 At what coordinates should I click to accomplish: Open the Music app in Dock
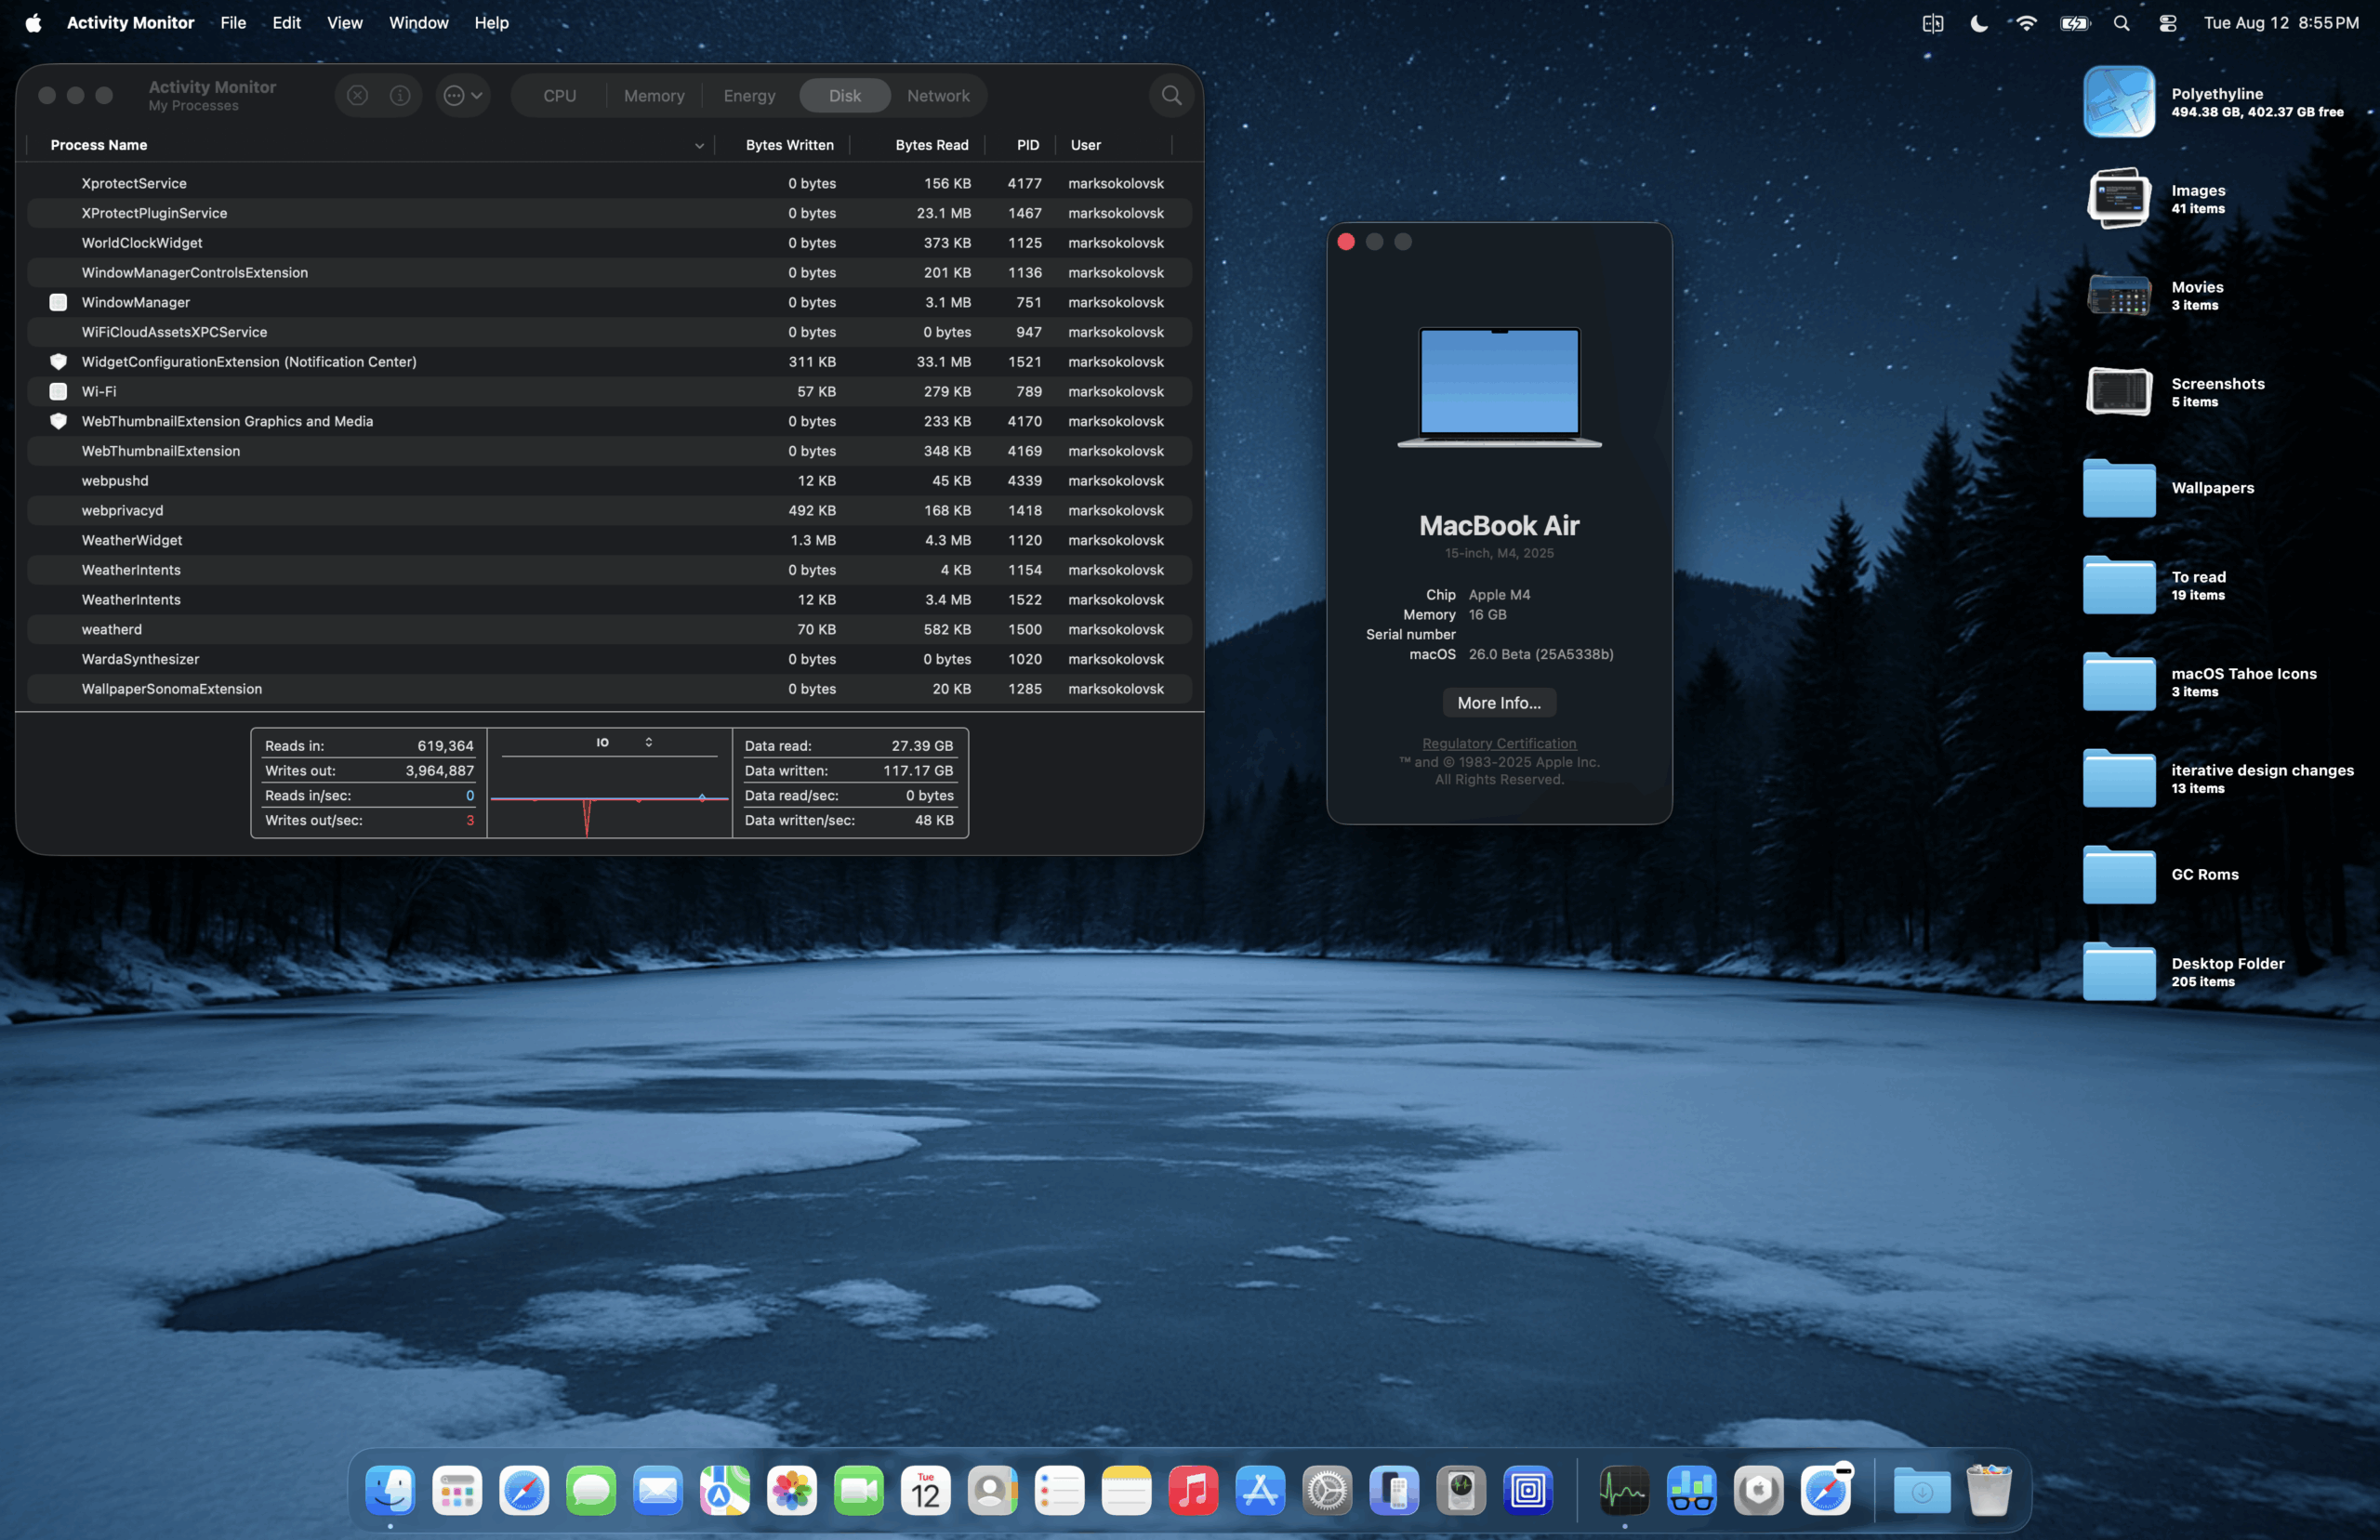coord(1193,1491)
